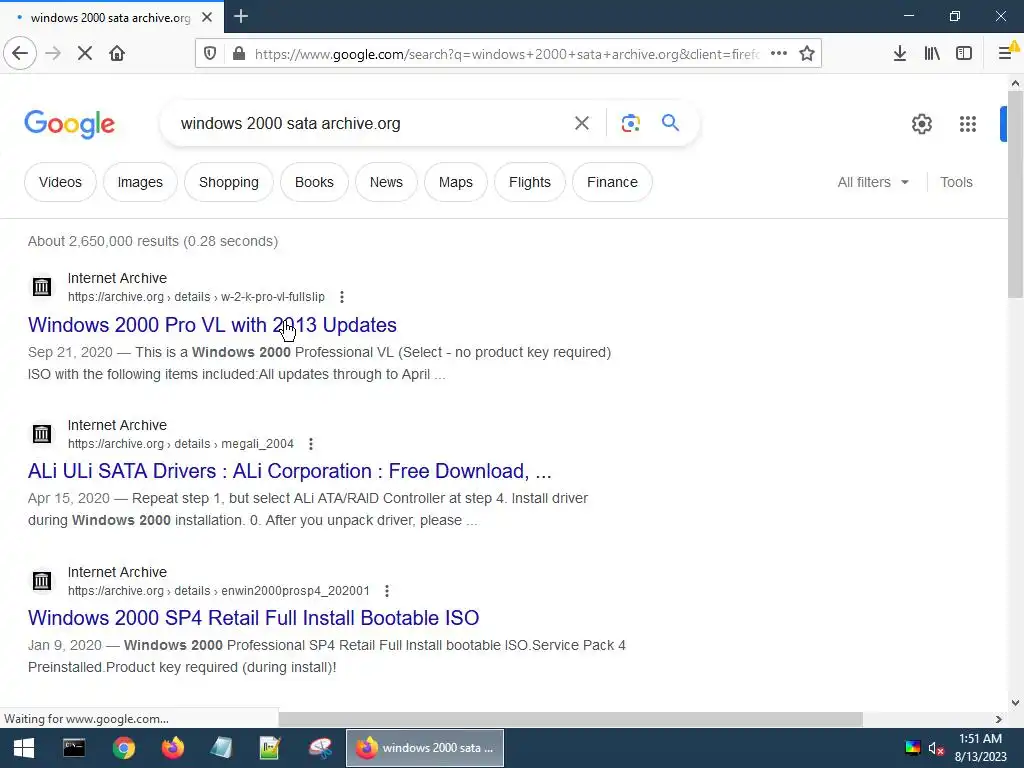Click favicon beside ALi ULi SATA result

(42, 434)
